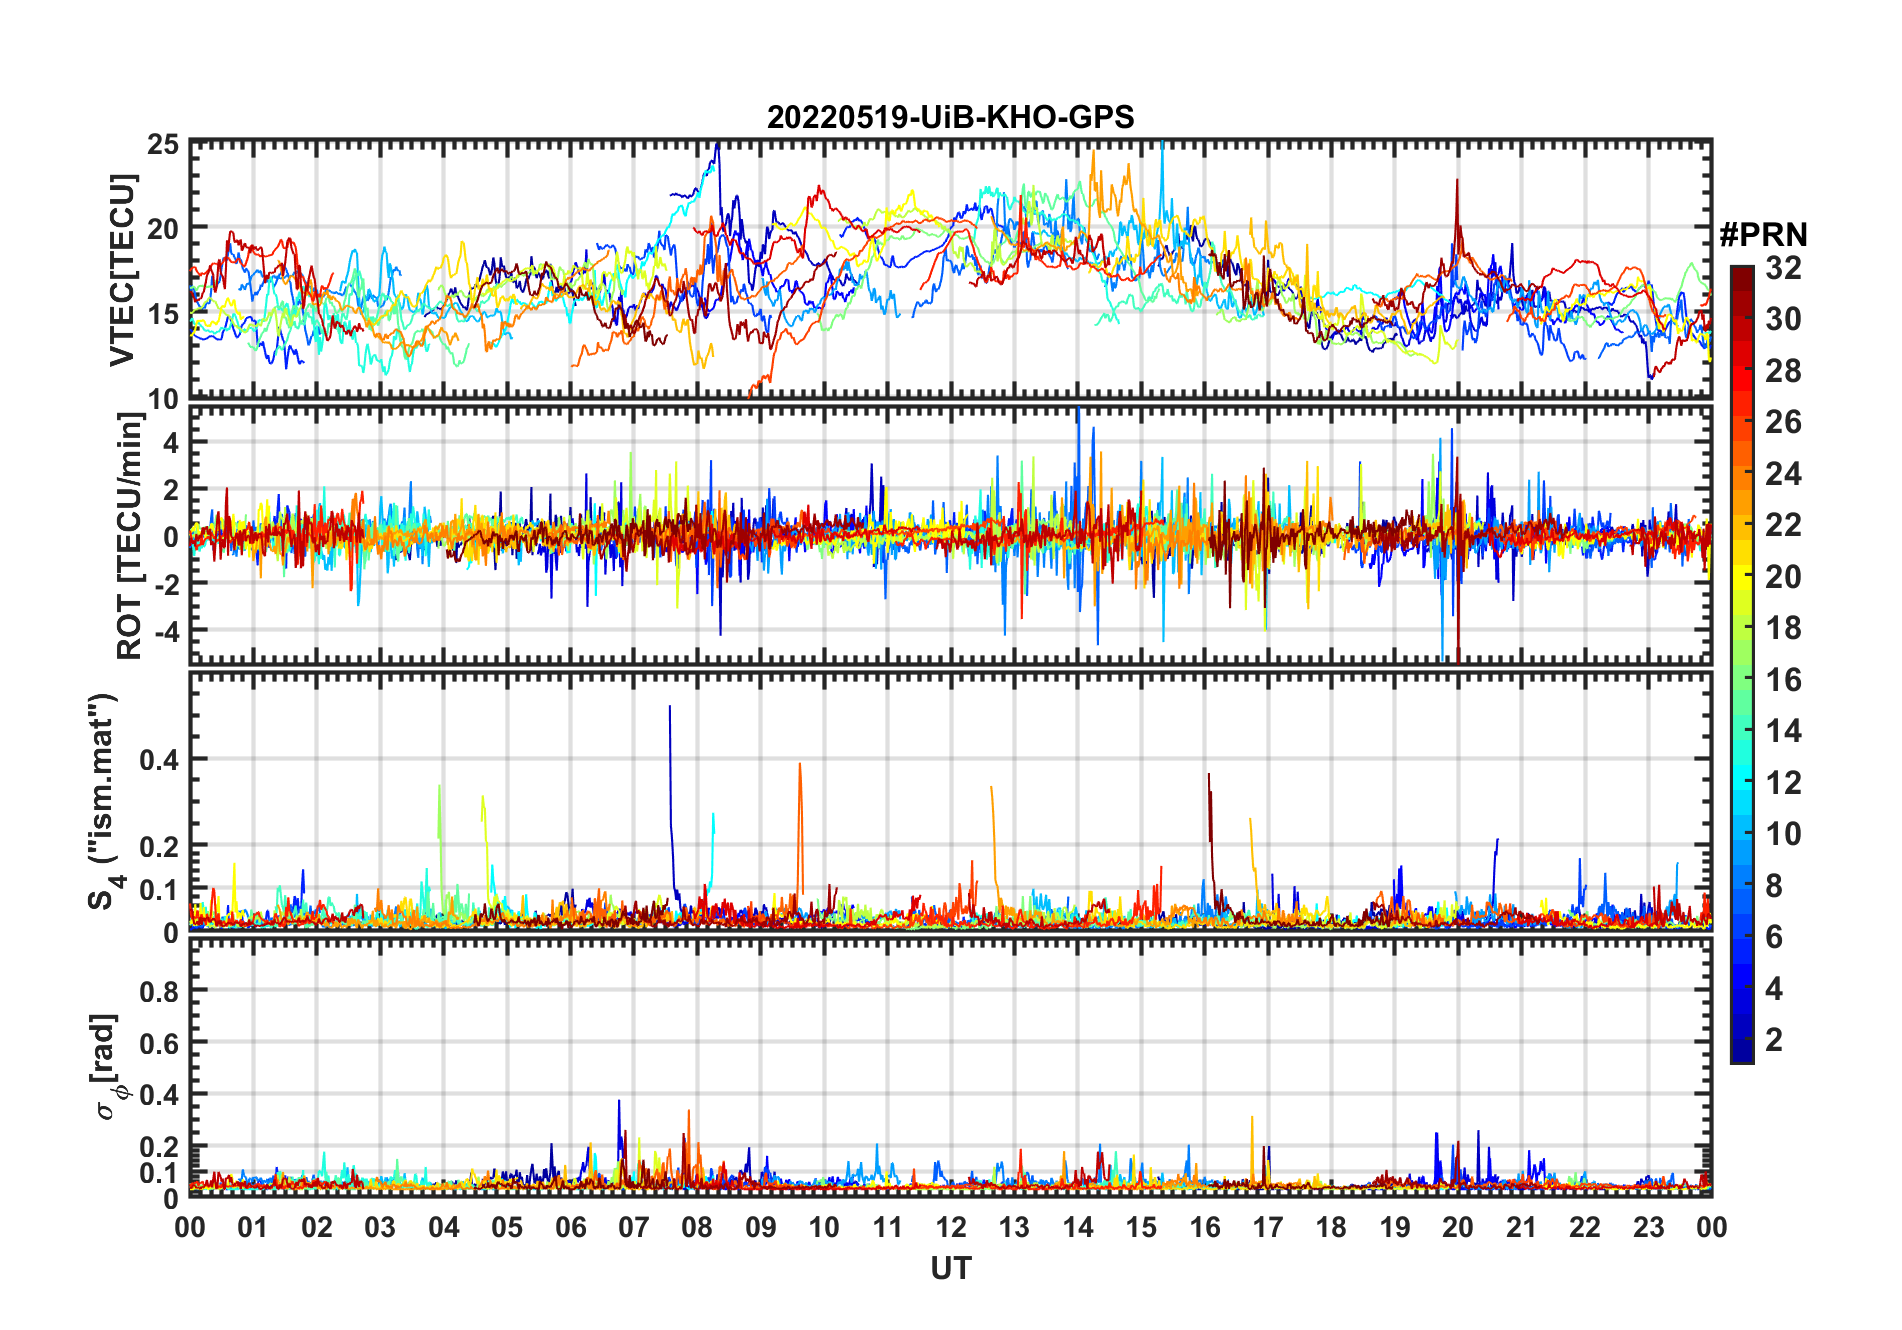Click inside the VTEC plot panel
The height and width of the screenshot is (1330, 1902).
[x=950, y=270]
